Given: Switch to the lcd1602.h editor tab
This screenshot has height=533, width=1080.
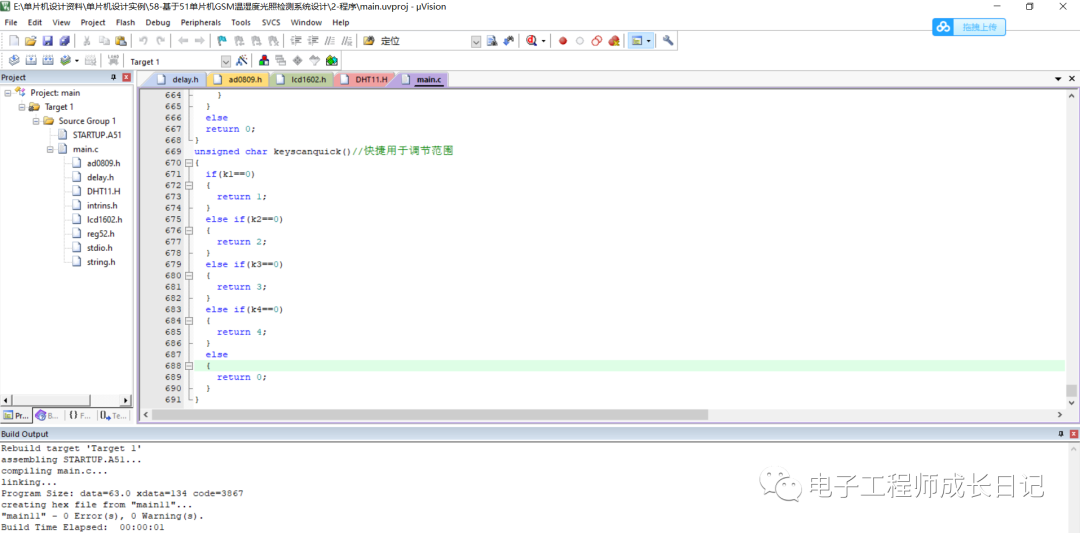Looking at the screenshot, I should pos(302,80).
